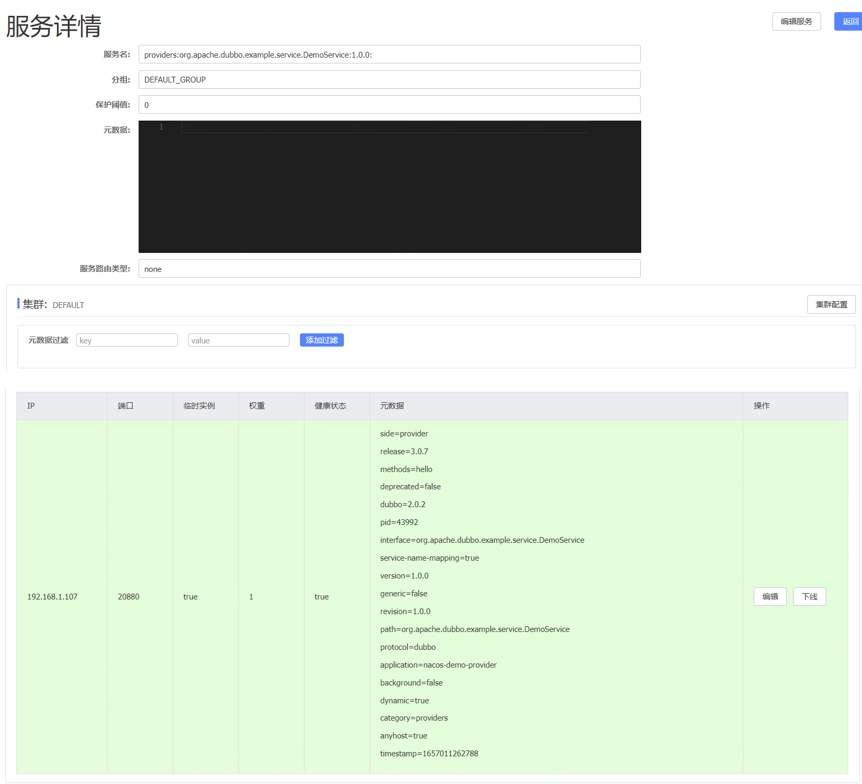862x784 pixels.
Task: Click the application=nacos-demo-provider metadata line
Action: coord(438,665)
